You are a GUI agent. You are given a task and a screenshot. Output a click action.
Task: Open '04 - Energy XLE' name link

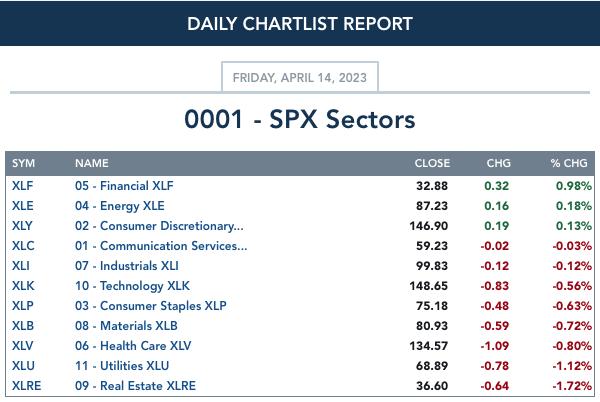point(119,206)
